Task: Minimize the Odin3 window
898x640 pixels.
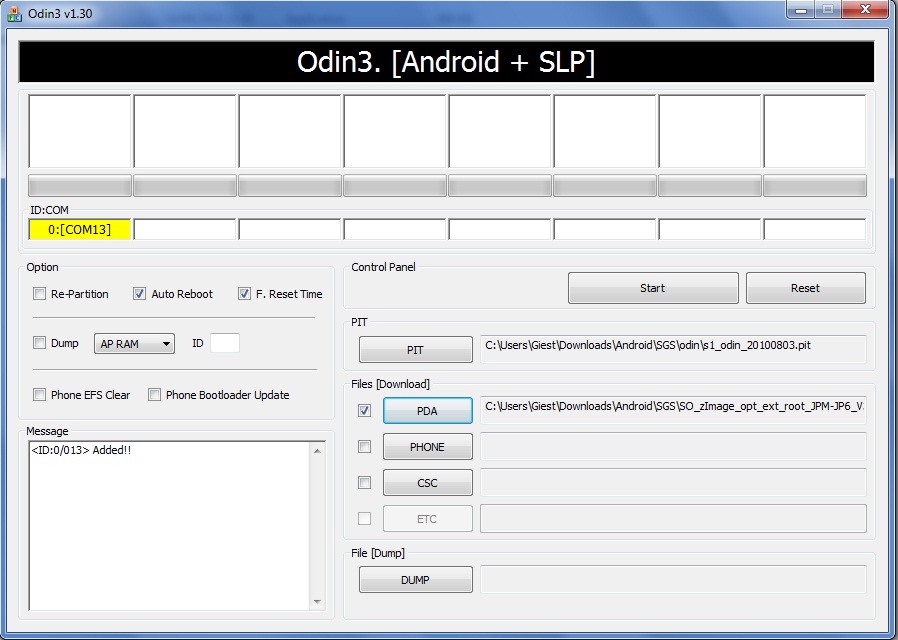Action: [x=801, y=10]
